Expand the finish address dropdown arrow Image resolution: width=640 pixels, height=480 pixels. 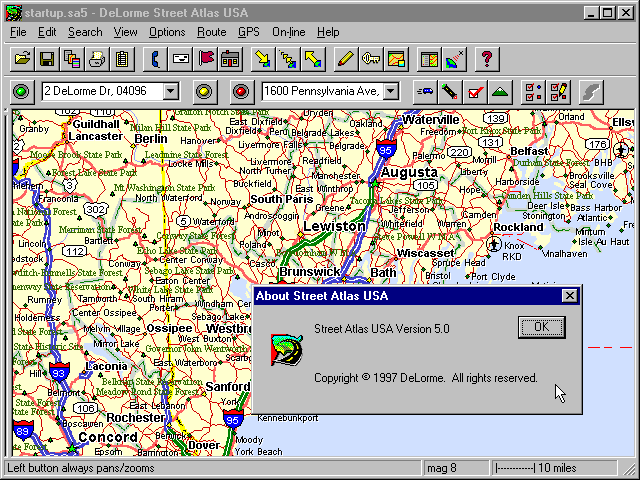(391, 91)
